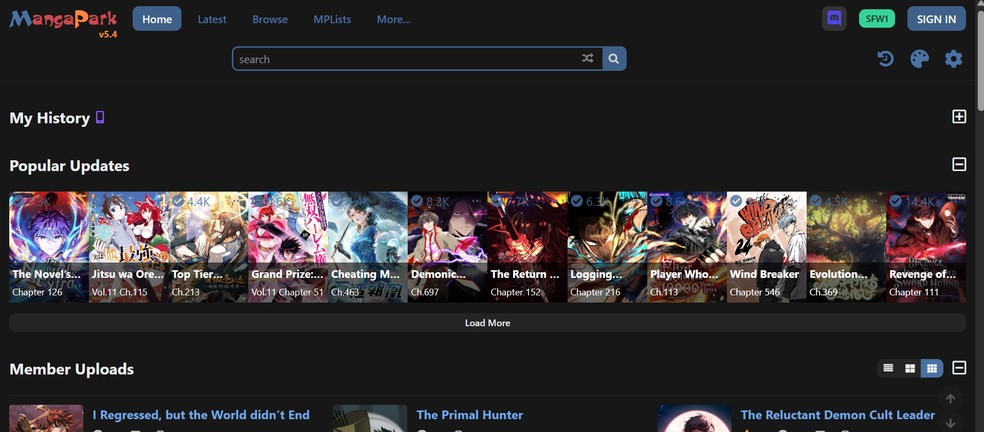Click check badge on Top Tier cover
984x432 pixels.
tap(178, 201)
